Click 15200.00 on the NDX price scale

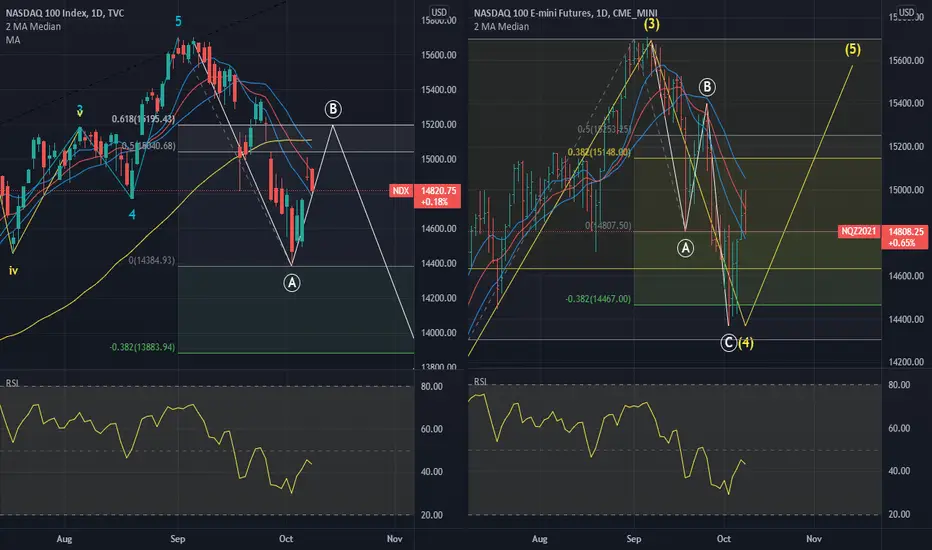coord(439,124)
